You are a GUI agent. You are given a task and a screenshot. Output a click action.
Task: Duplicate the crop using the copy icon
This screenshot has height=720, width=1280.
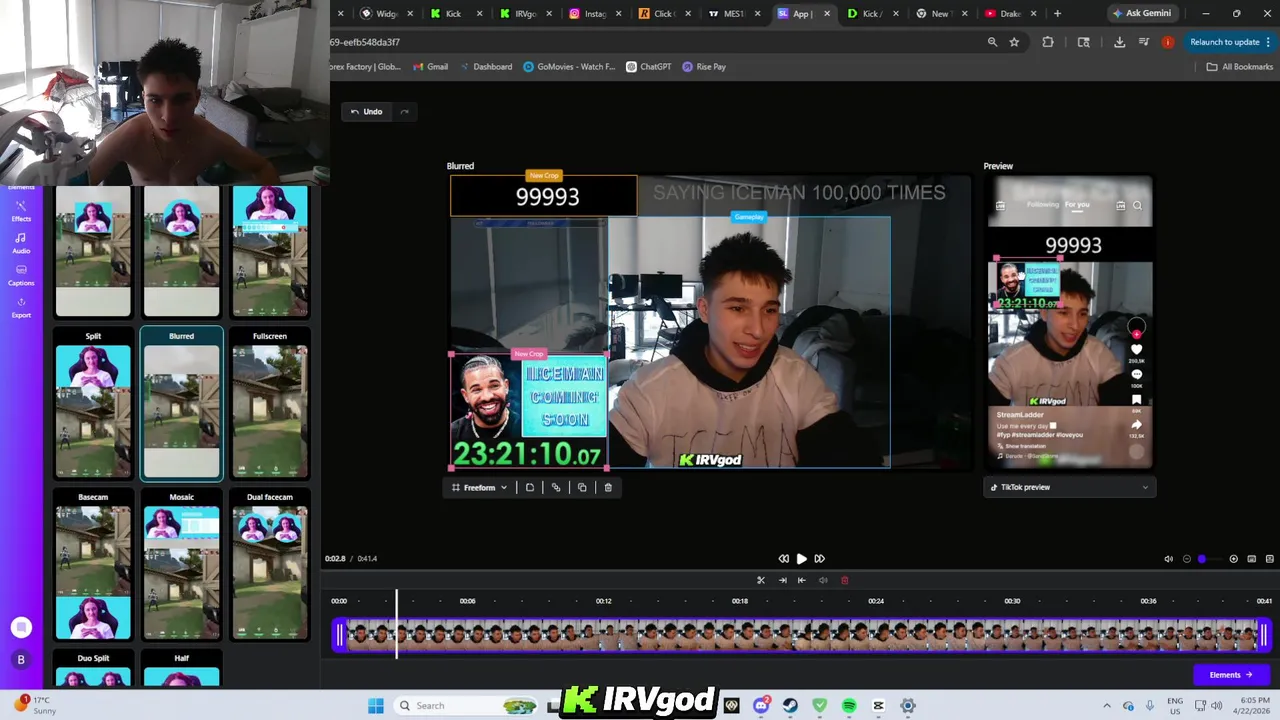(x=582, y=487)
